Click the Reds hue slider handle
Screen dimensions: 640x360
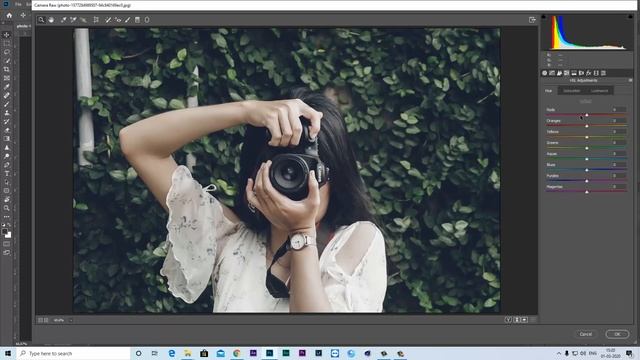587,115
